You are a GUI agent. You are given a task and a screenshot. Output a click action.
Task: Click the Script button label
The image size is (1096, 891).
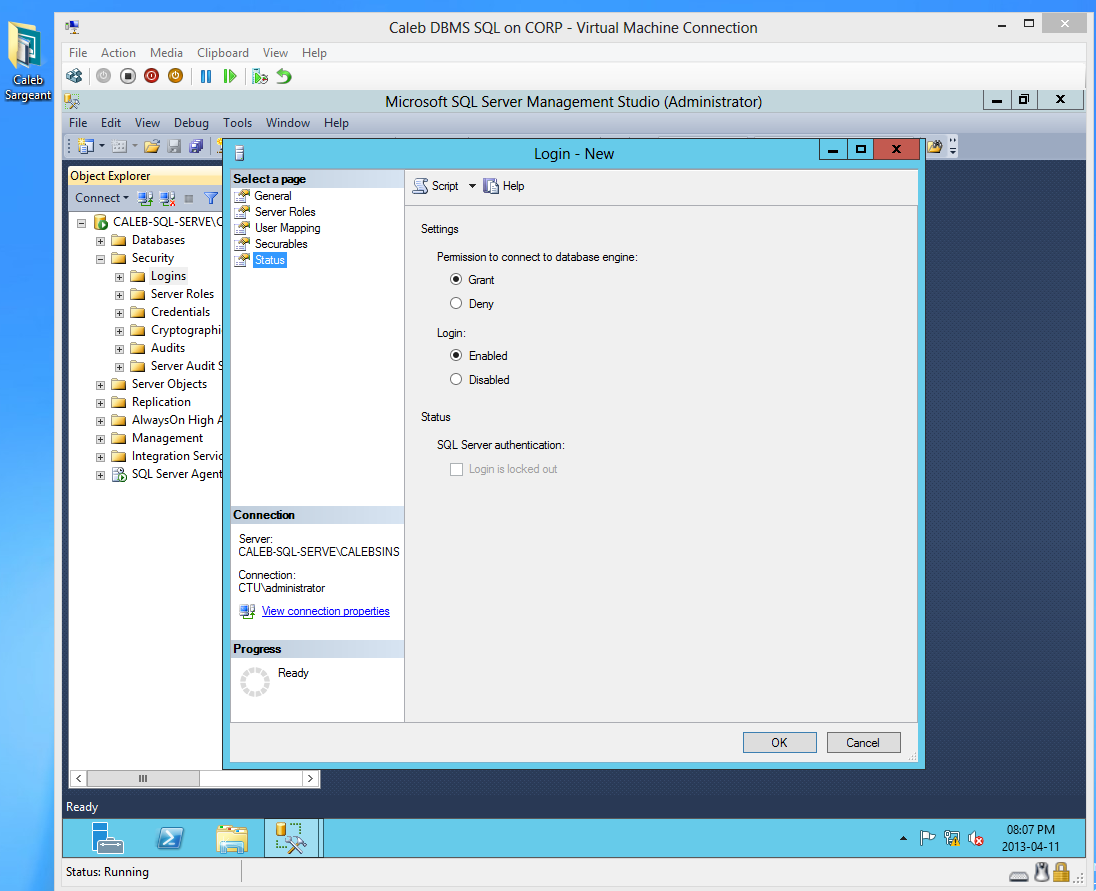click(x=445, y=186)
